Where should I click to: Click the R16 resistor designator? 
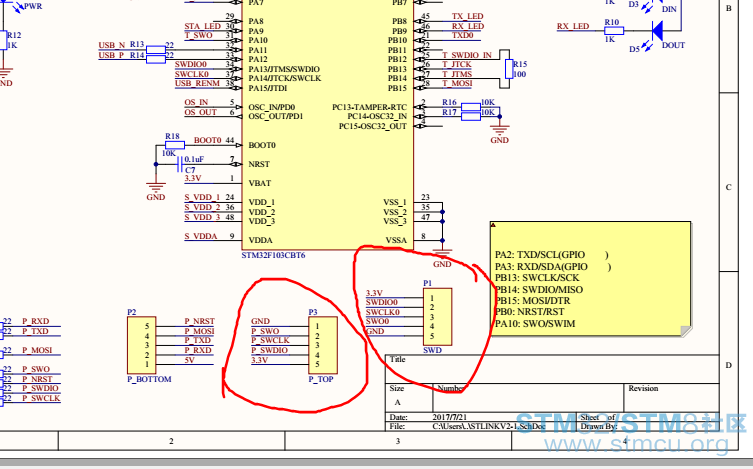tap(449, 102)
